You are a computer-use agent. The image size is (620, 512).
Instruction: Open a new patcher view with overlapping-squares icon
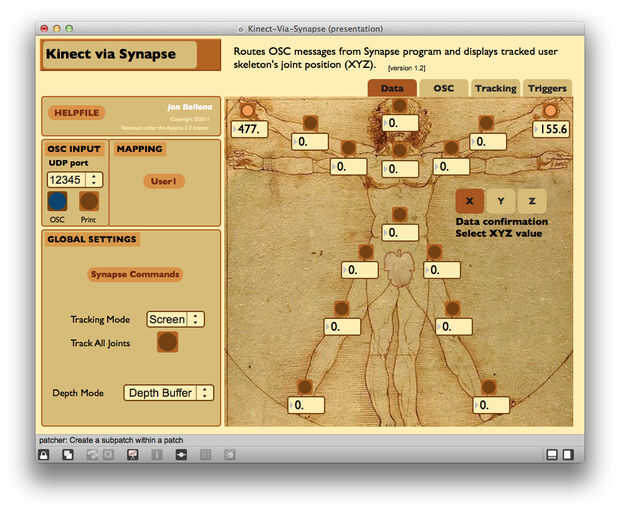coord(68,455)
